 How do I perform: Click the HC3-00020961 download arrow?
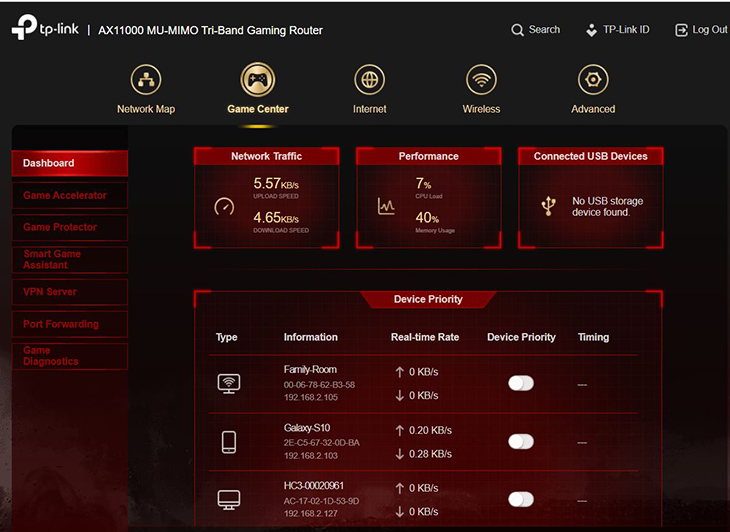pyautogui.click(x=399, y=512)
